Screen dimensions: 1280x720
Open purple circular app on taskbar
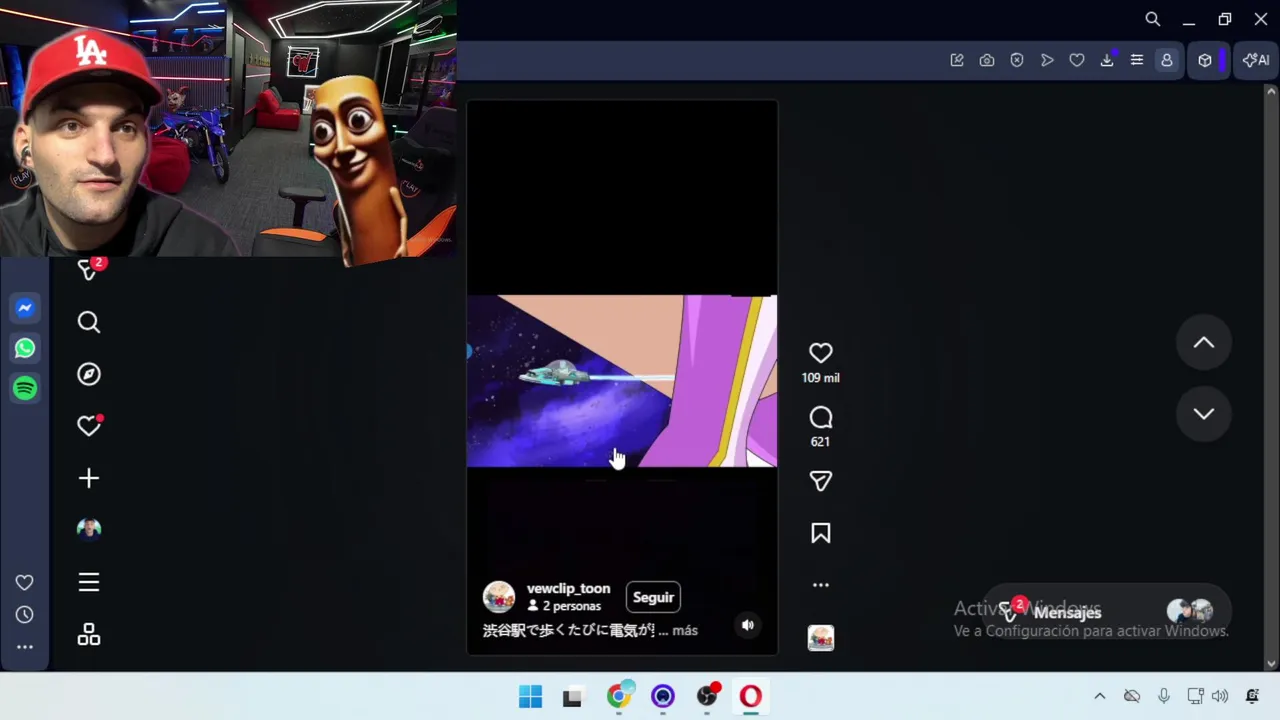pyautogui.click(x=663, y=696)
